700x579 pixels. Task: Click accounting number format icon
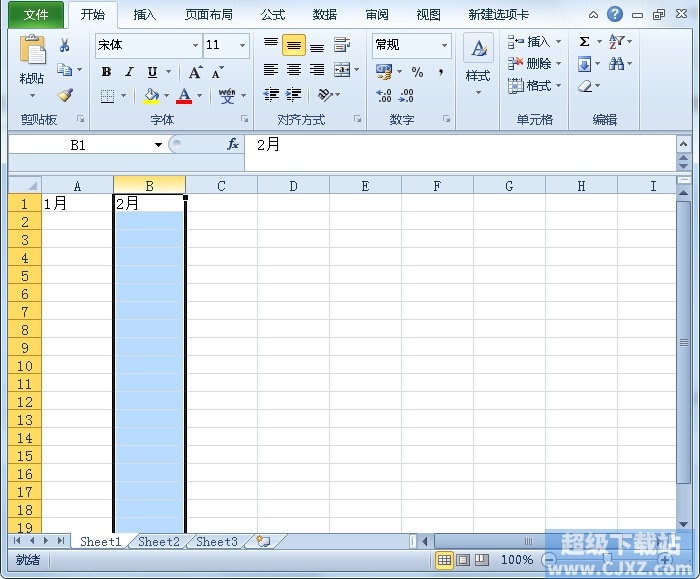[384, 71]
